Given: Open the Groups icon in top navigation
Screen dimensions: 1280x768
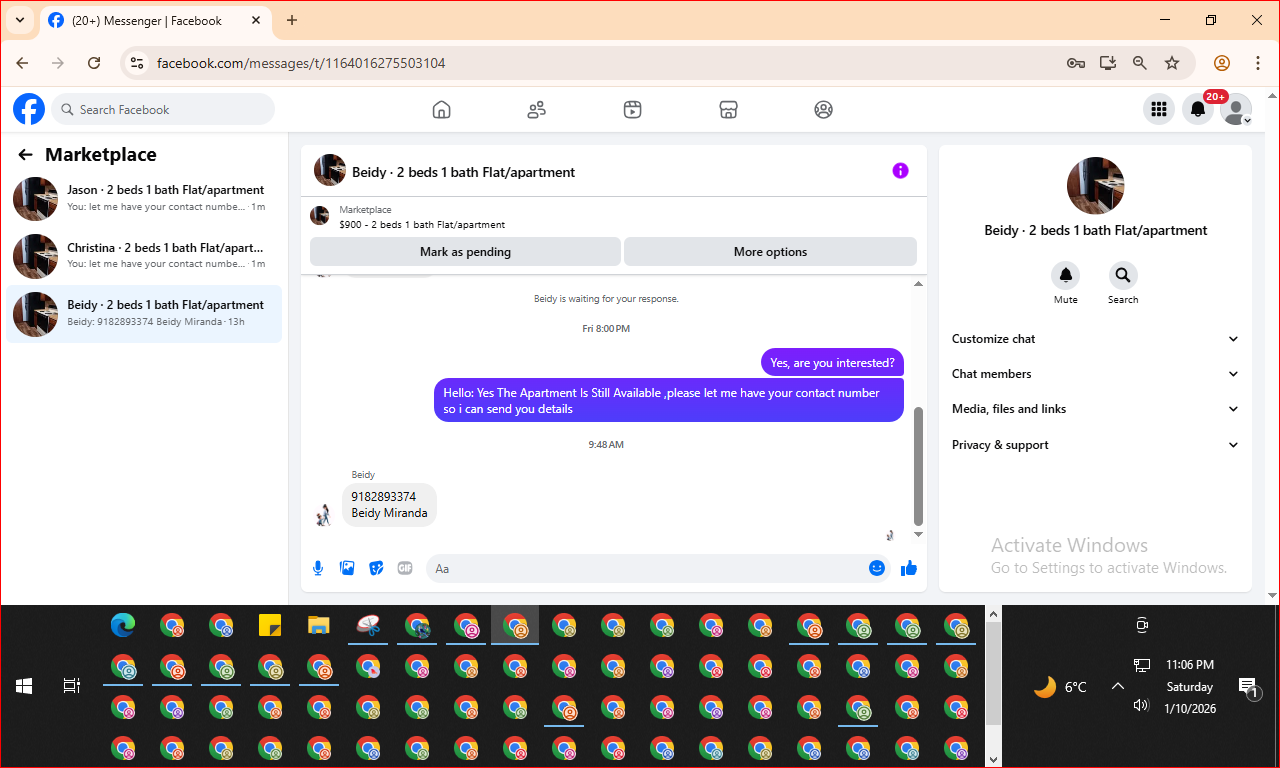Looking at the screenshot, I should (823, 110).
